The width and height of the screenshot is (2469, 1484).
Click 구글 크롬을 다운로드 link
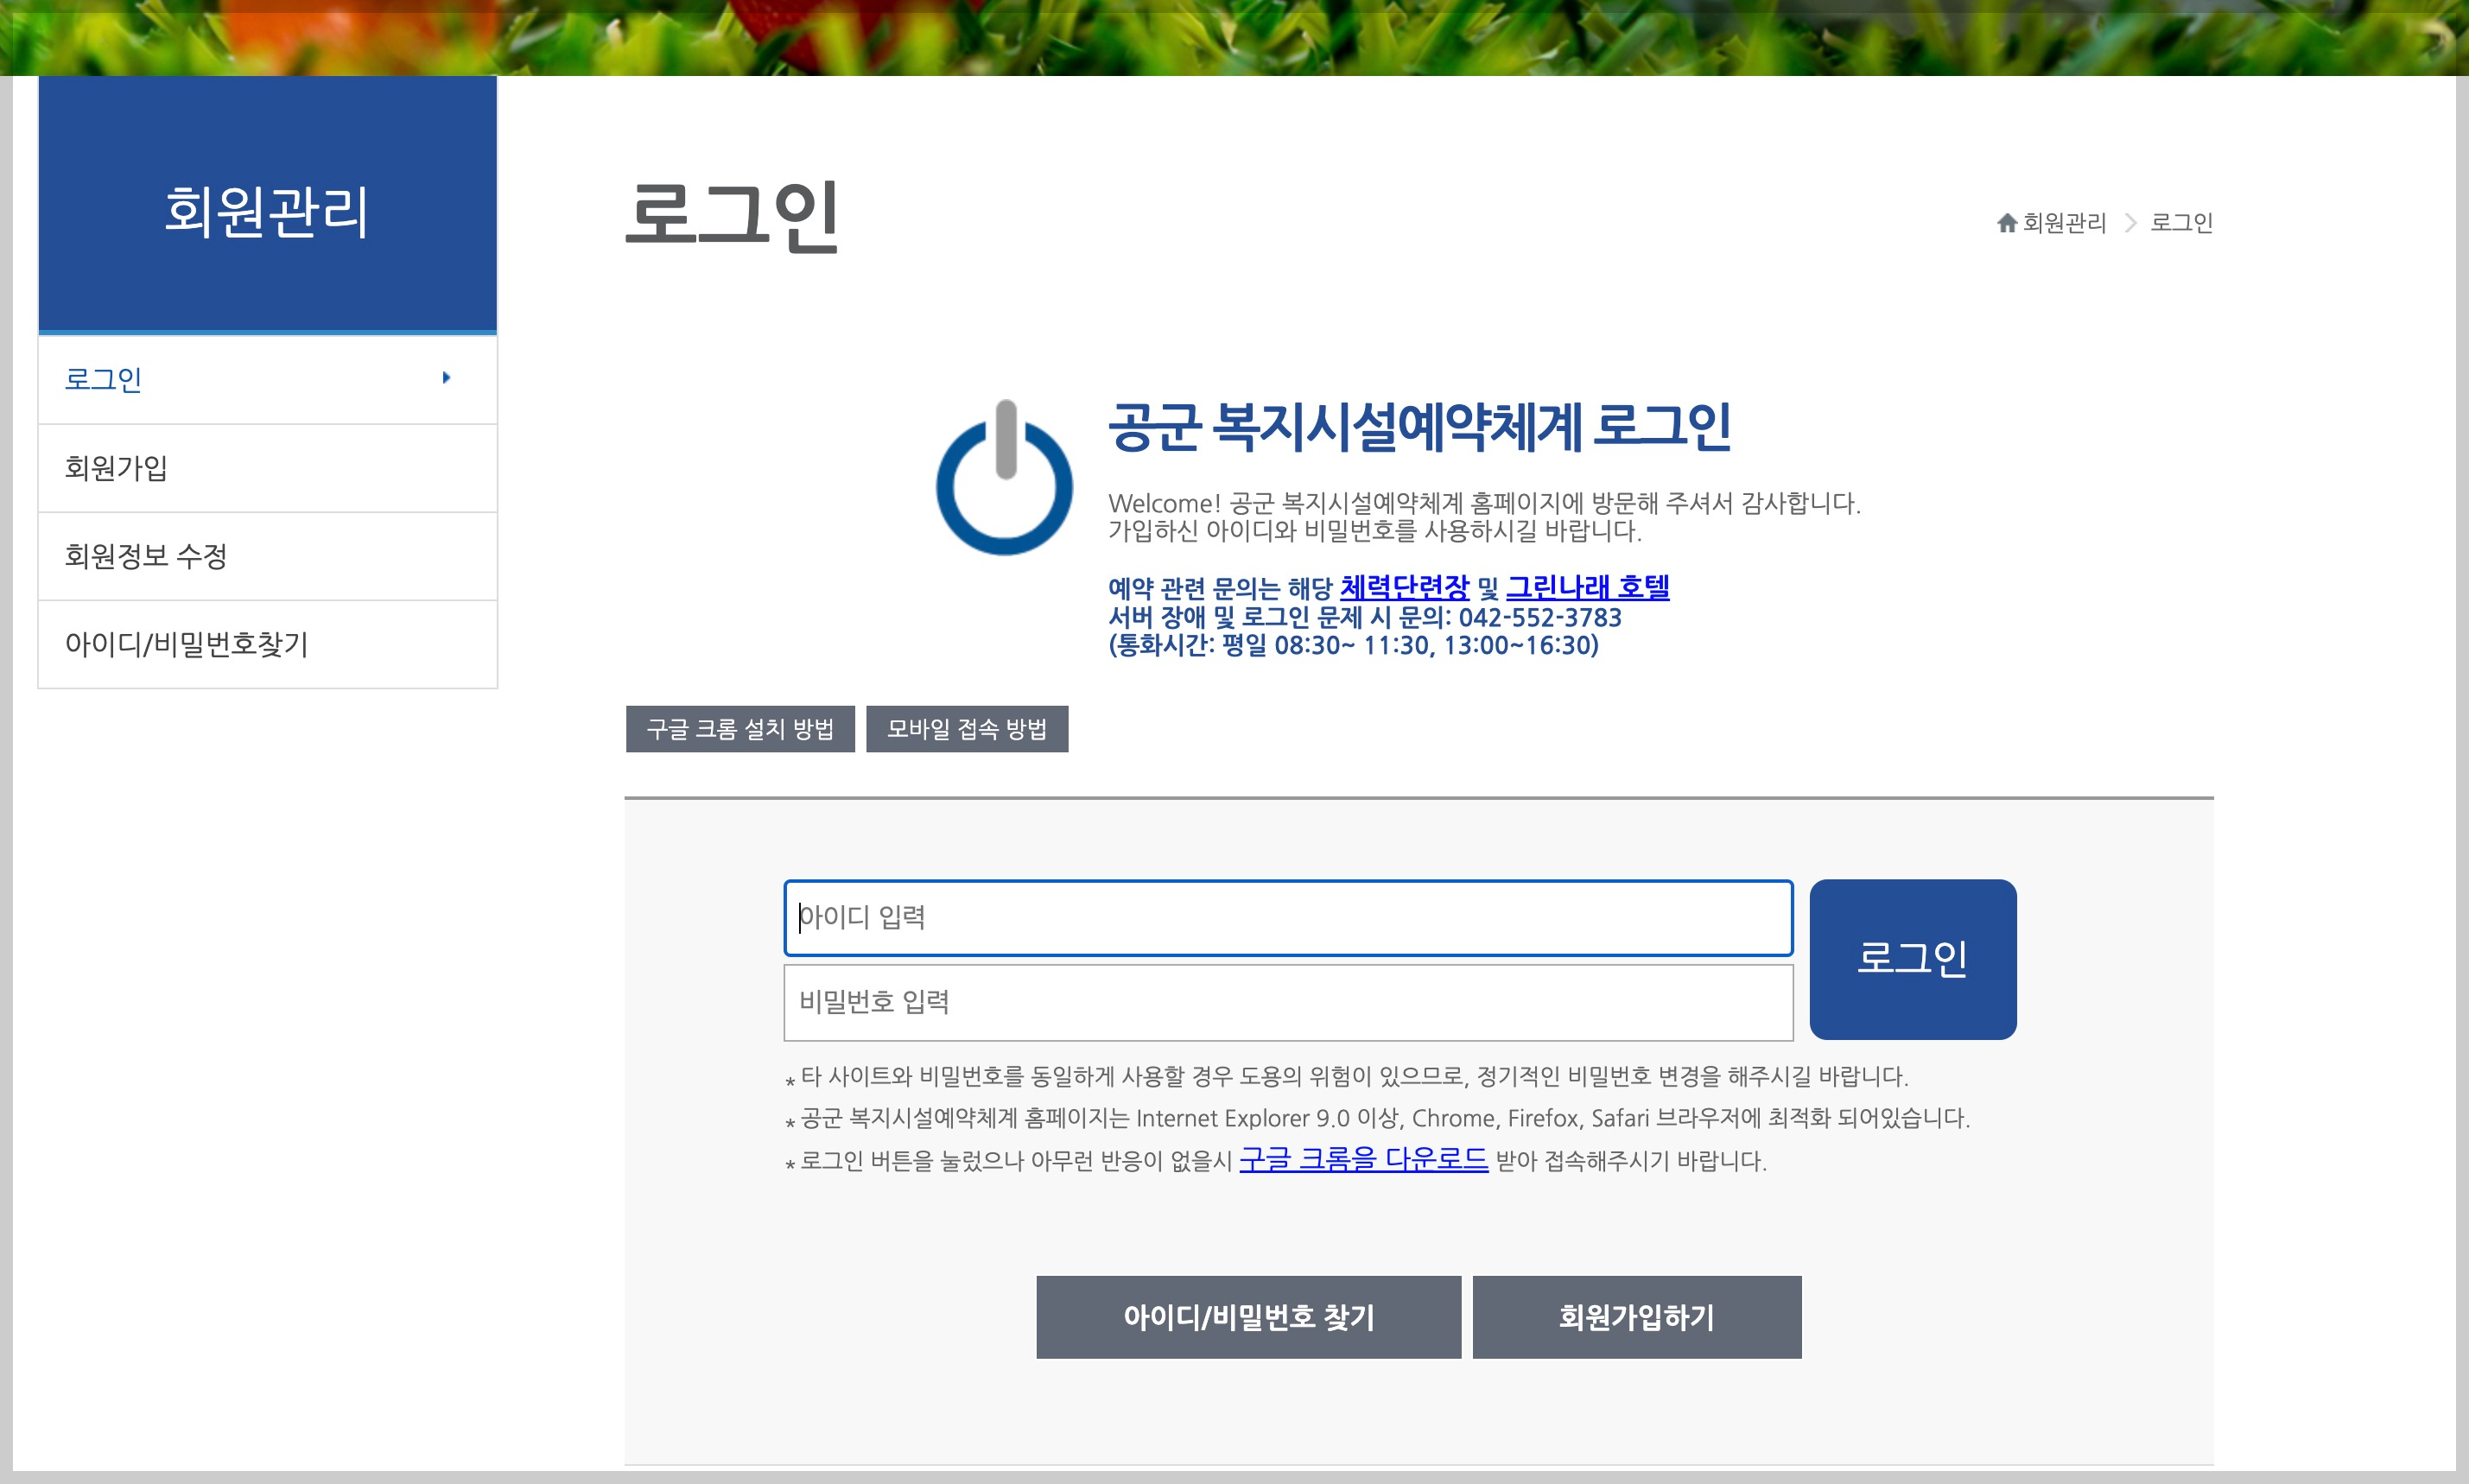[1363, 1160]
